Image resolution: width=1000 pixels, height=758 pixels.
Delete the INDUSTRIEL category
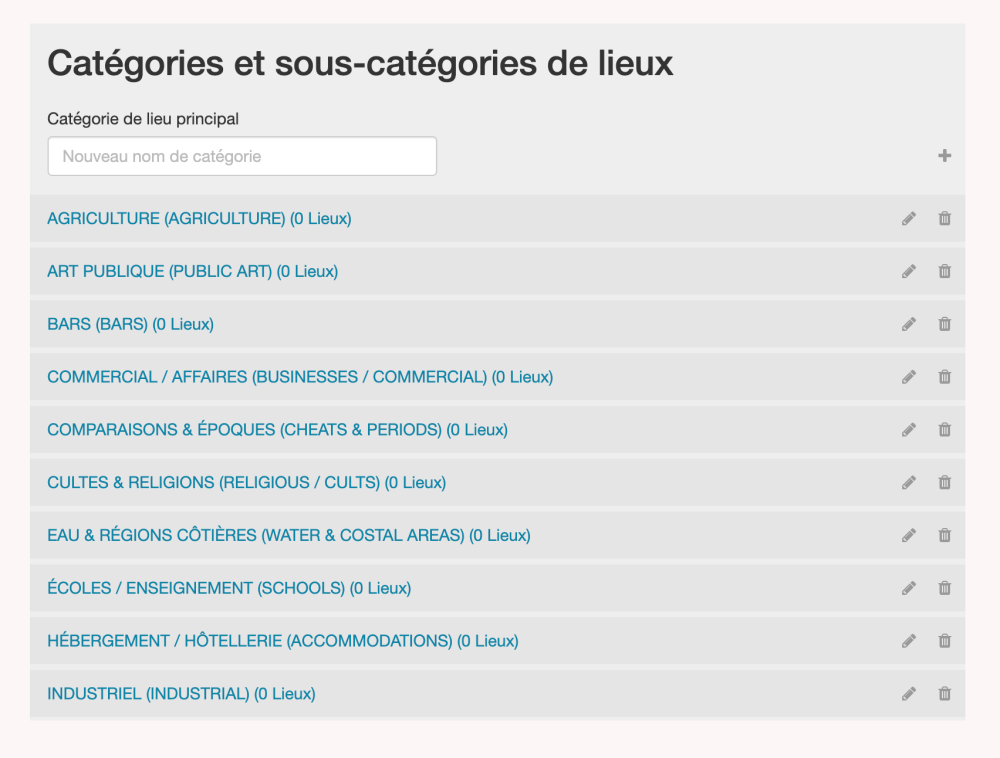[x=944, y=694]
